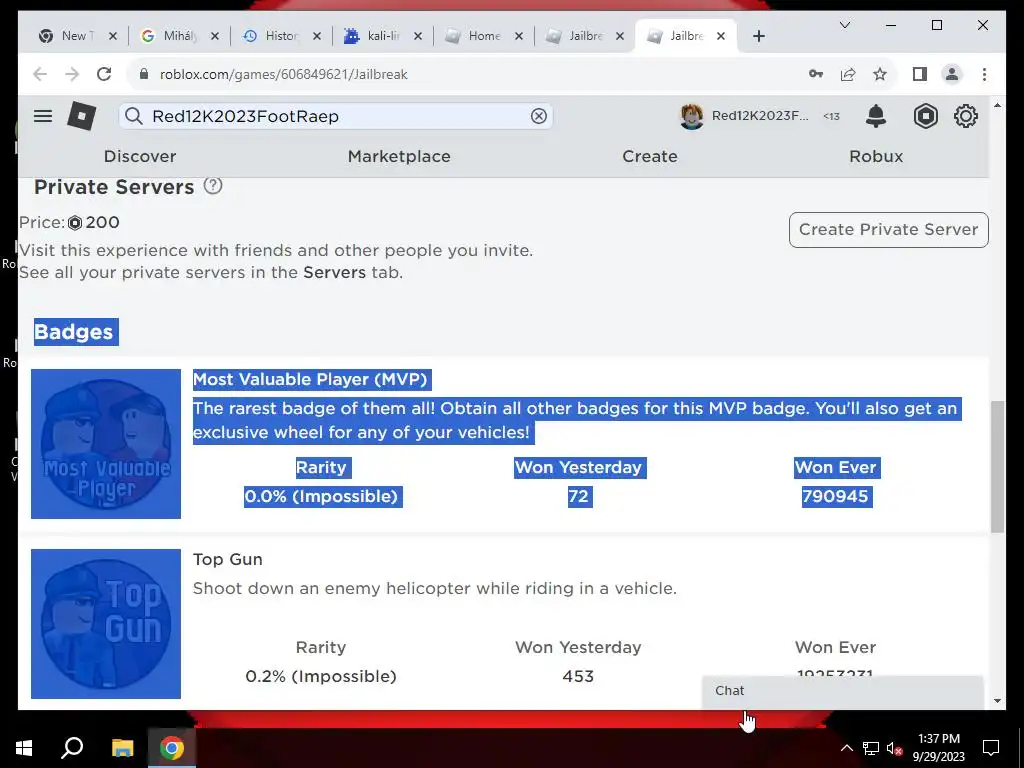Open the user avatar profile picture
This screenshot has height=768, width=1024.
pos(692,116)
